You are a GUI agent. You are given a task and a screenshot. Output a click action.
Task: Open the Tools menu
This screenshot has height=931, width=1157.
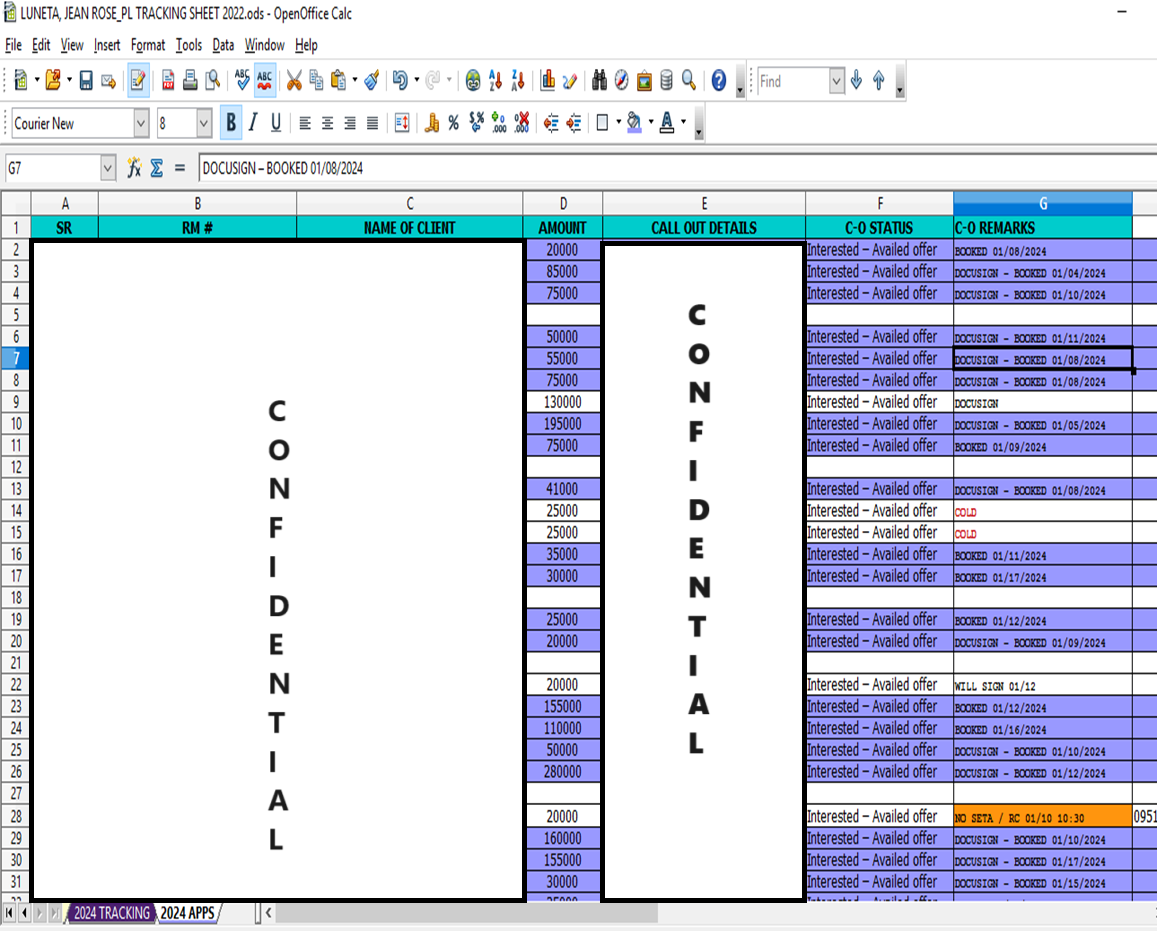tap(189, 45)
